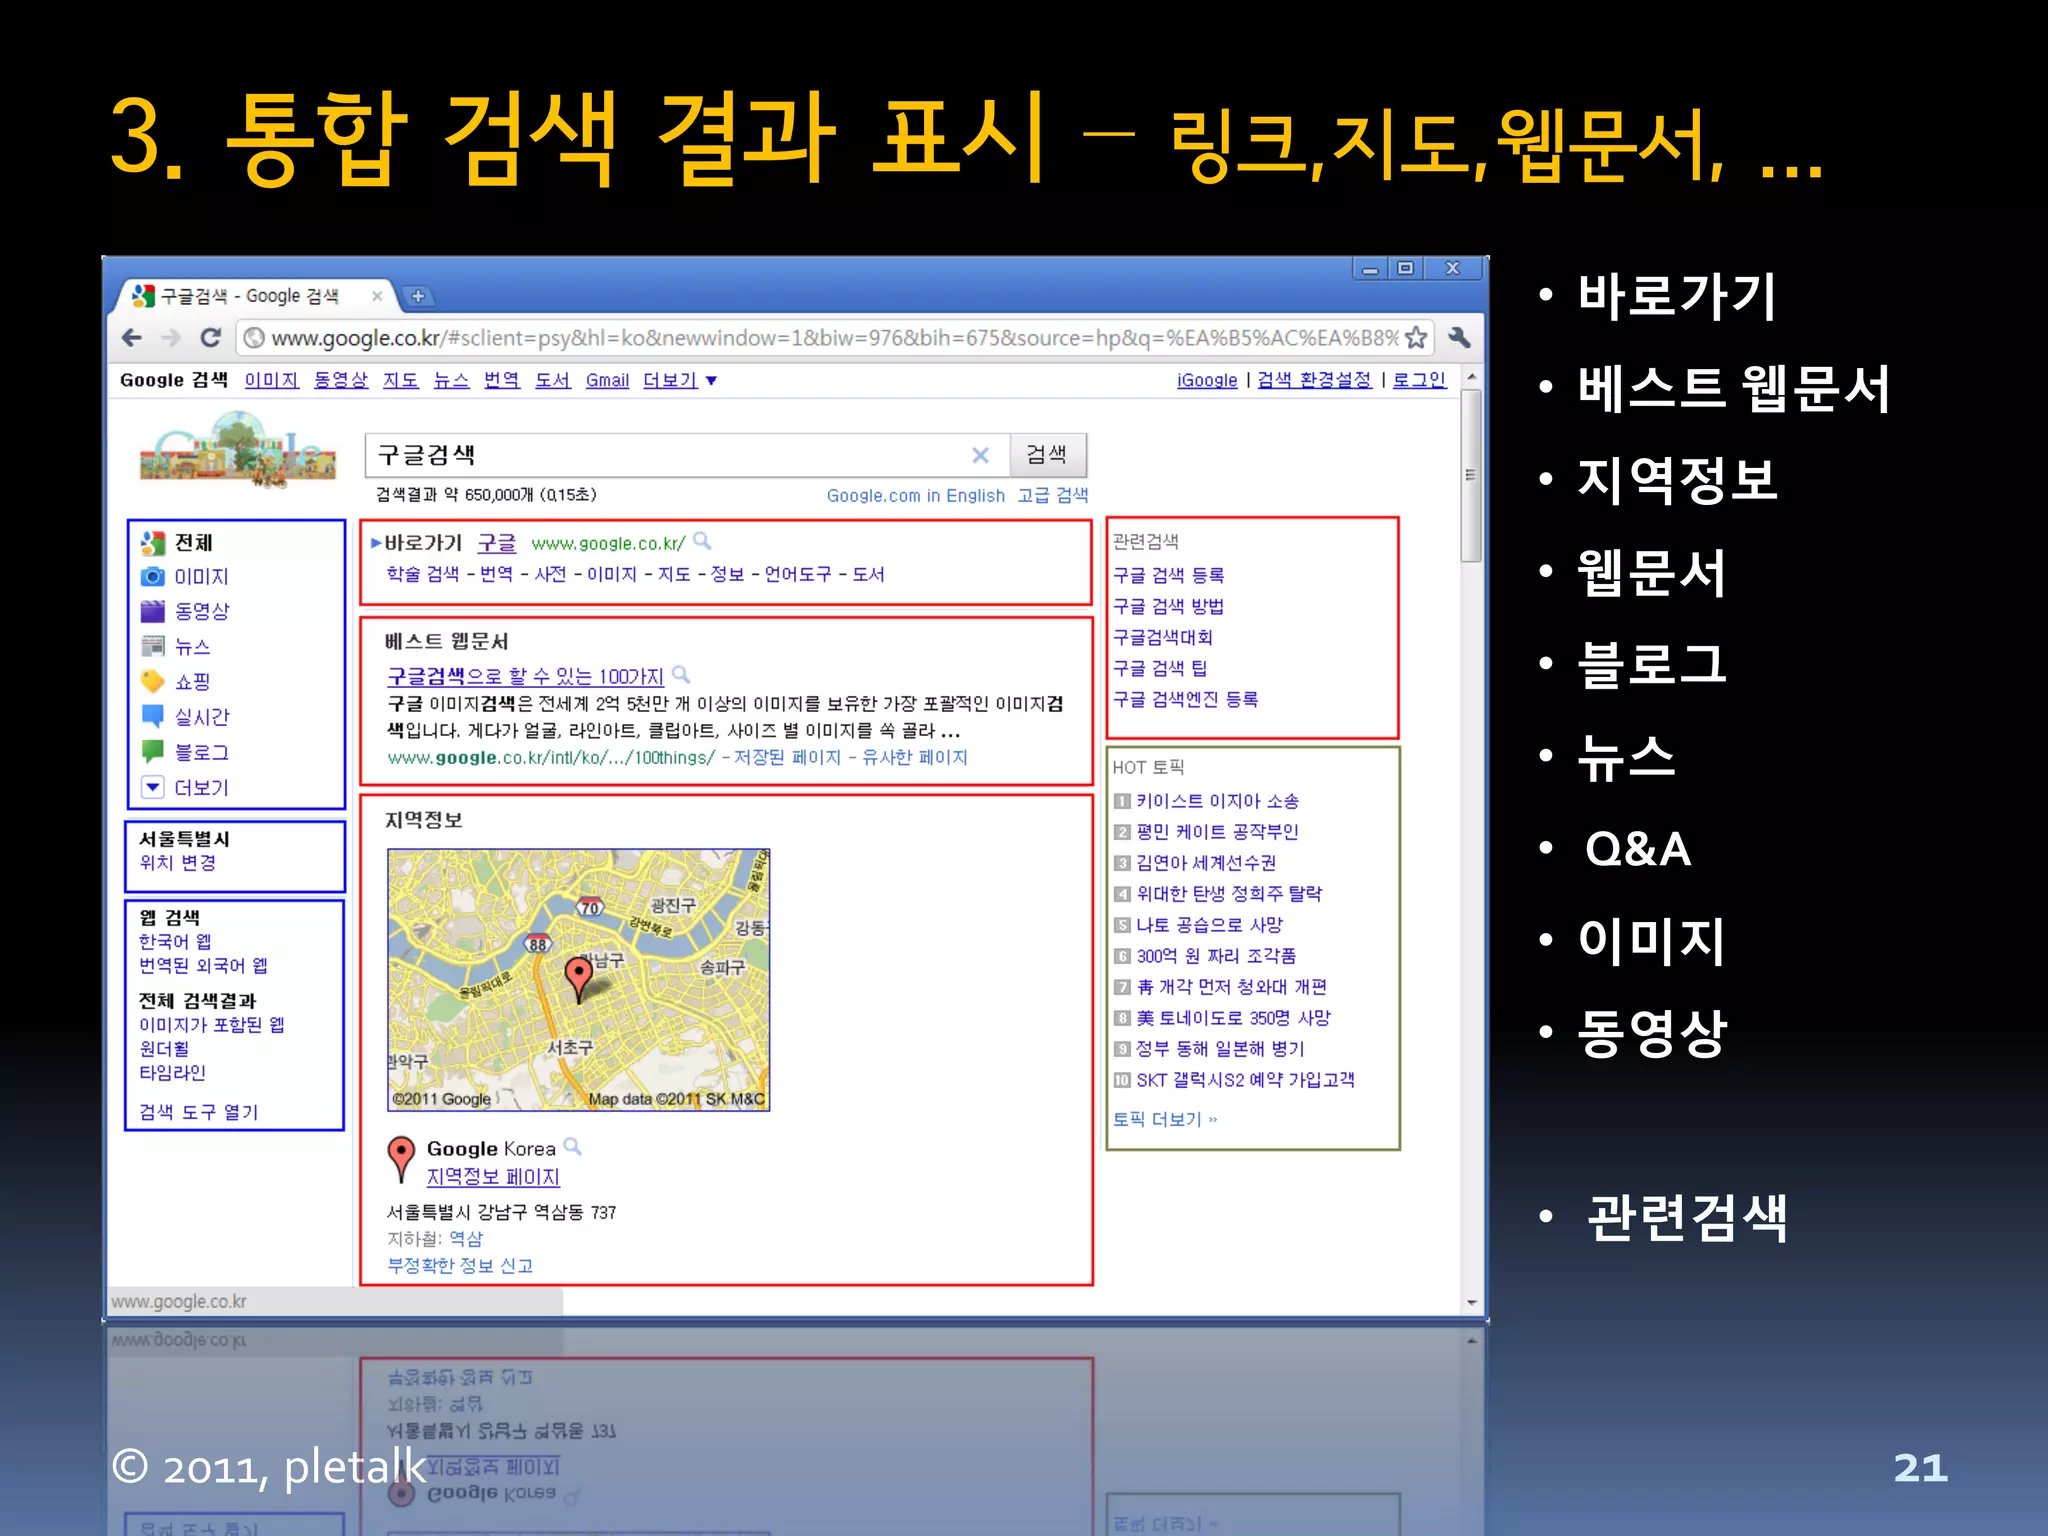Click 저장된 페이지 cached link
2048x1536 pixels.
click(x=787, y=758)
